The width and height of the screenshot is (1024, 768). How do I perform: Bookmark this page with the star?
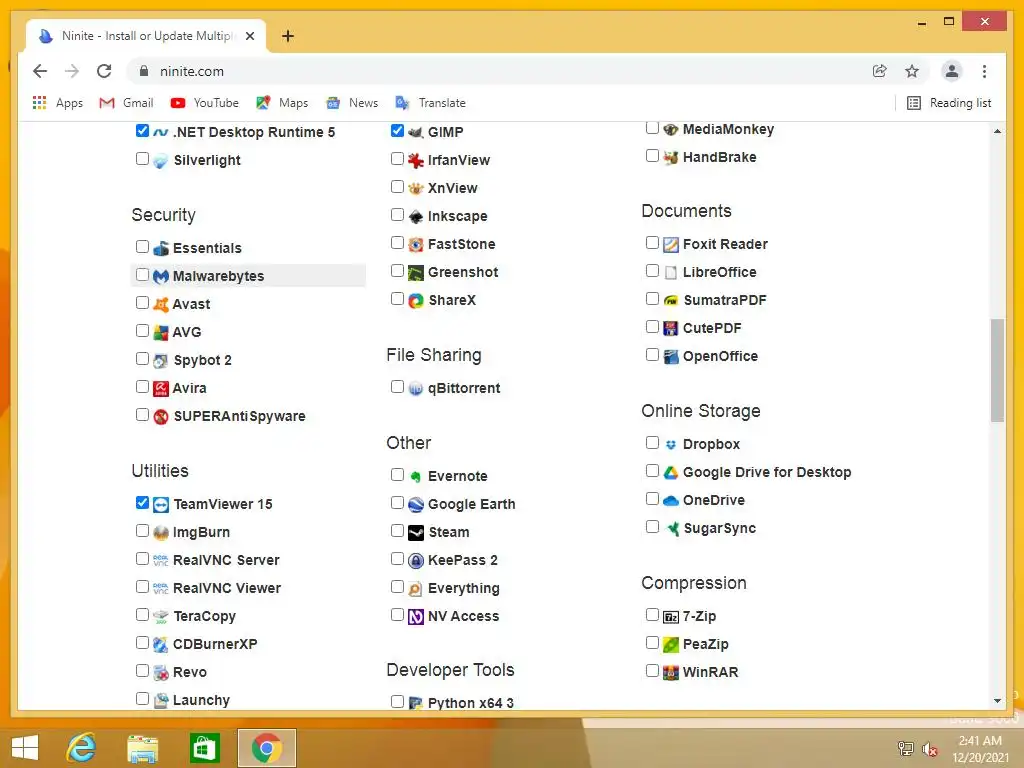[912, 71]
